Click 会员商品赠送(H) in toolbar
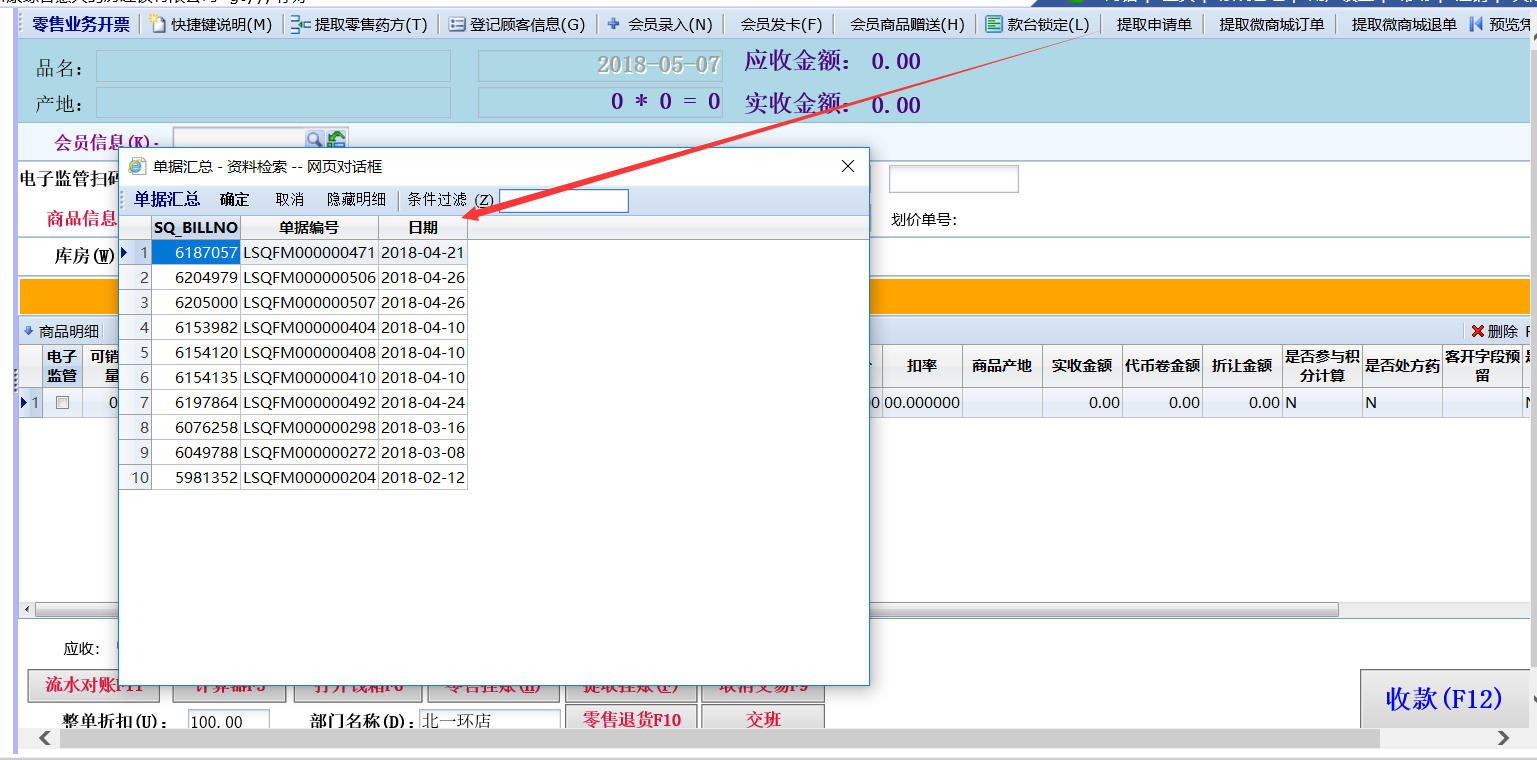 point(907,24)
